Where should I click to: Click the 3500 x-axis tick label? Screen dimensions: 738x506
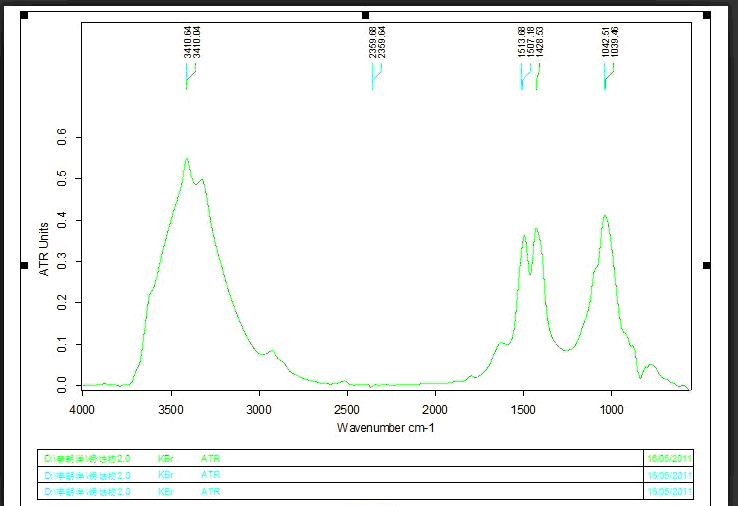(171, 410)
